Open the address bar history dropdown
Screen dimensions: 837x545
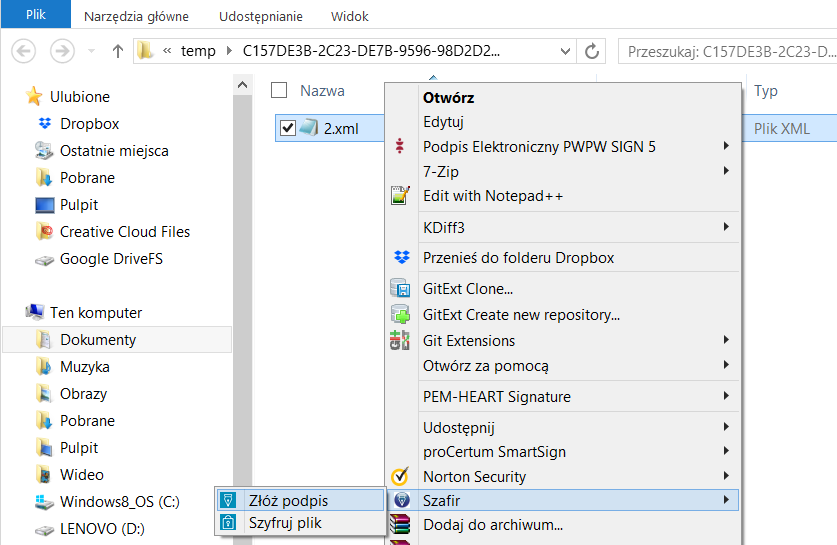coord(565,51)
